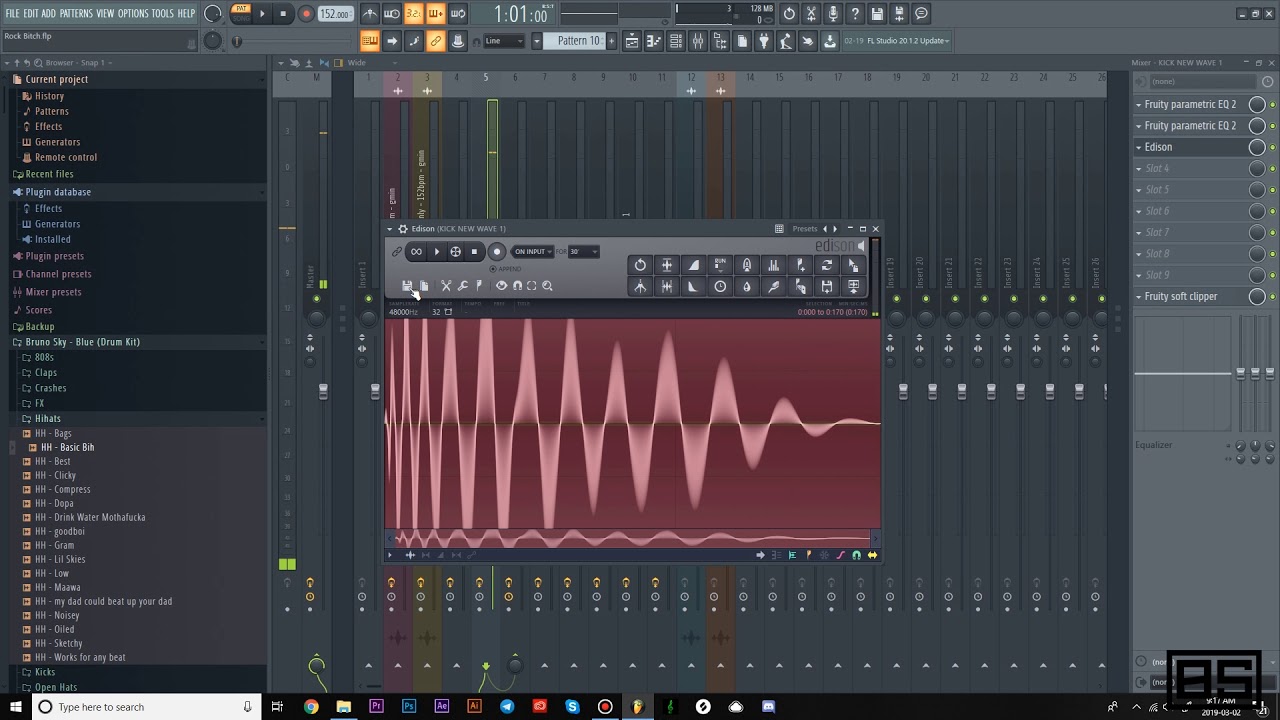Toggle typing keyboard to piano button

tap(370, 41)
